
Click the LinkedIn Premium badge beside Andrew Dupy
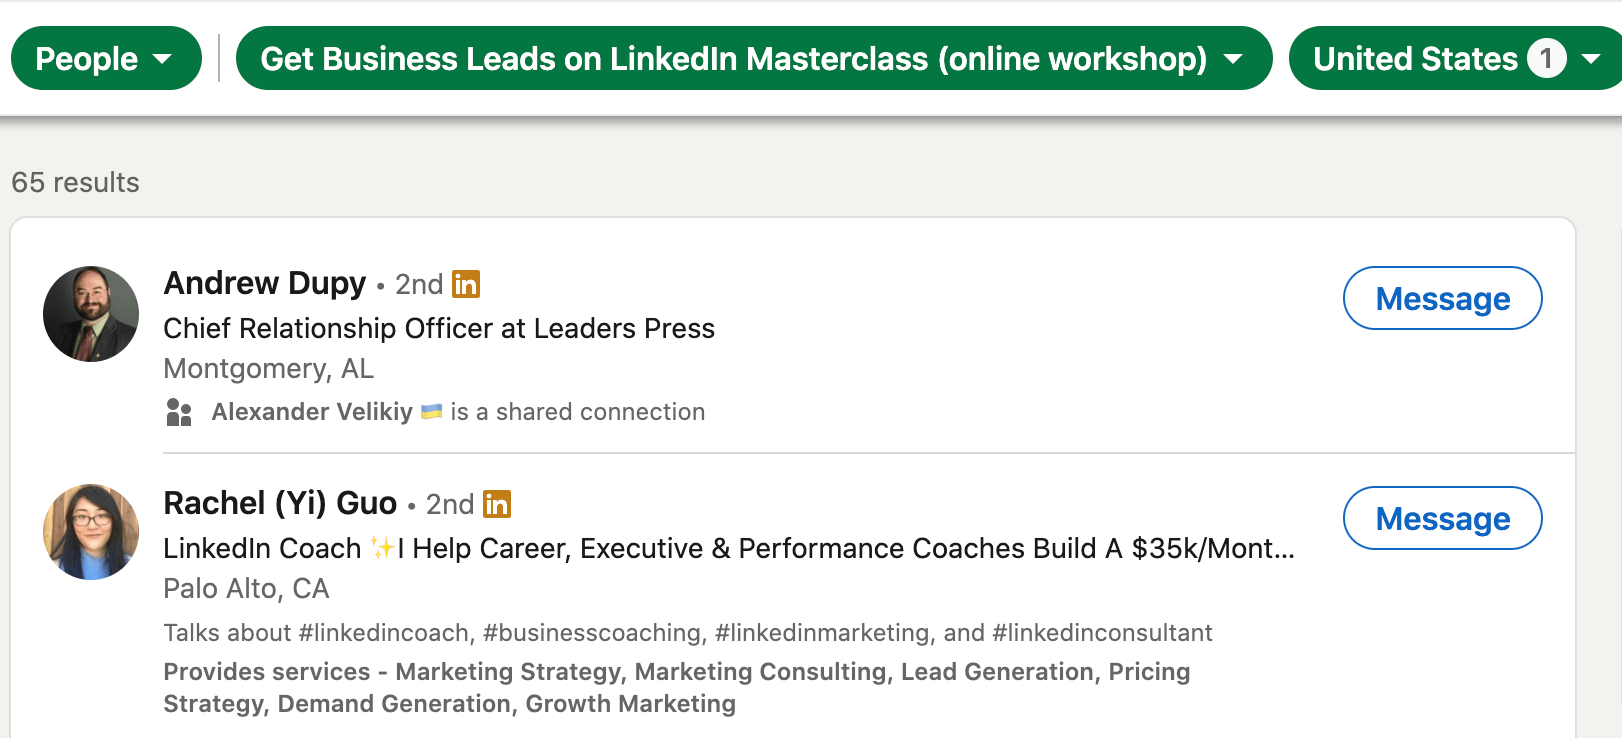(x=466, y=285)
